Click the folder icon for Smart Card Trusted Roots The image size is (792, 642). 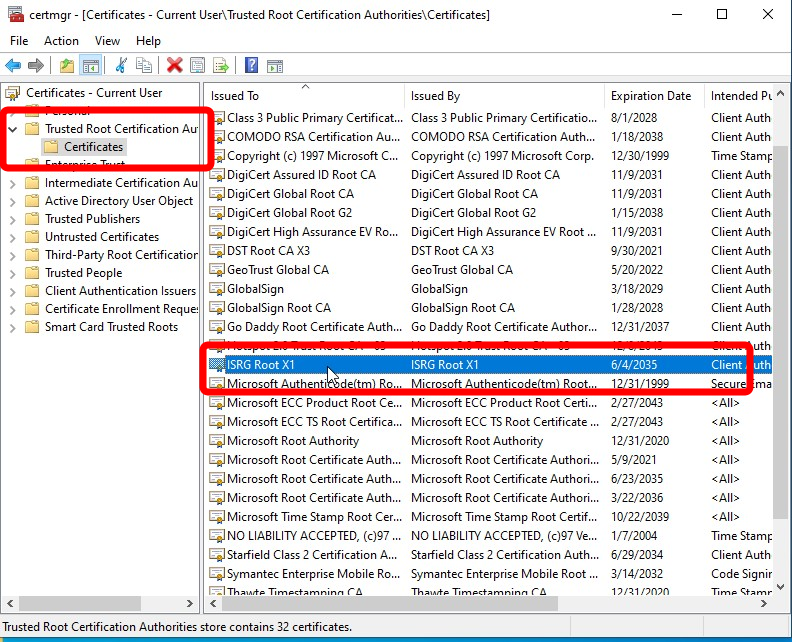click(32, 327)
